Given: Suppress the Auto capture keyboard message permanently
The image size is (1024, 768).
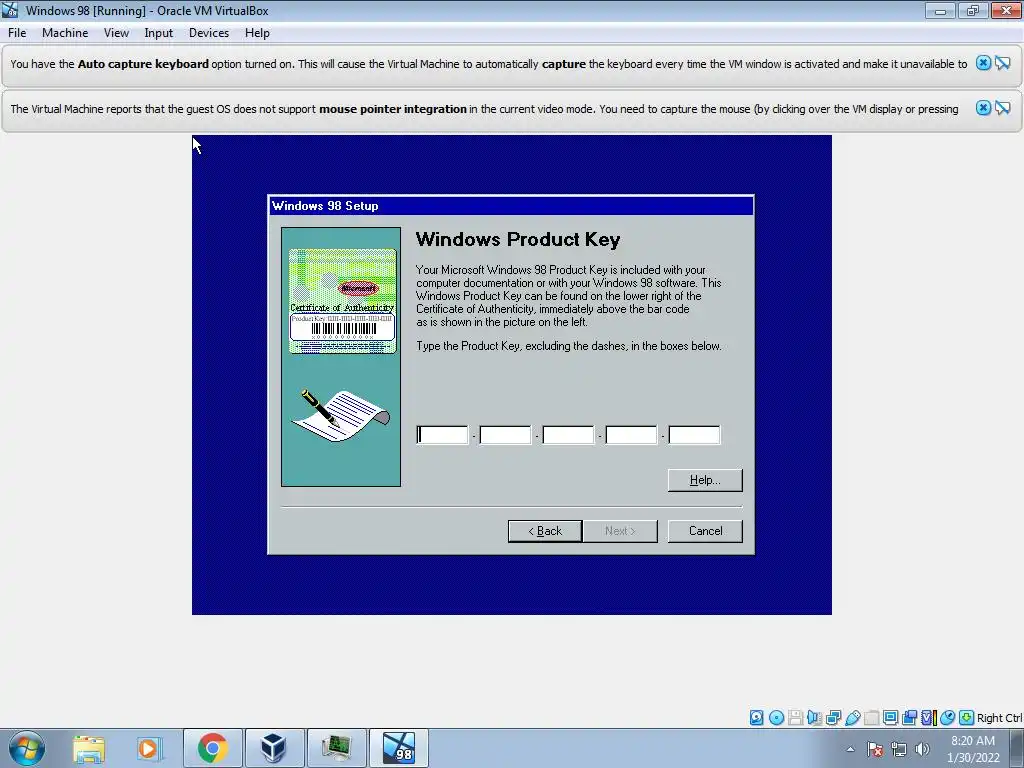Looking at the screenshot, I should click(x=1002, y=63).
